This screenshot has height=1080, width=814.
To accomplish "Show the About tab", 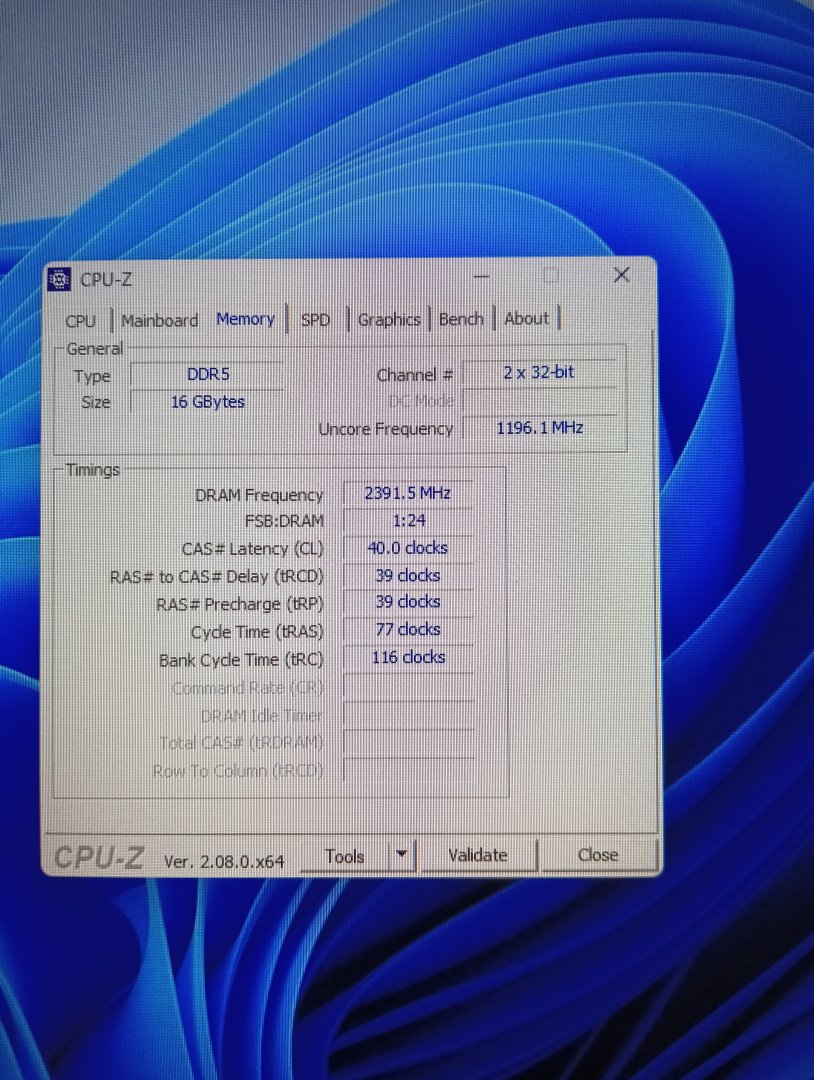I will click(527, 318).
